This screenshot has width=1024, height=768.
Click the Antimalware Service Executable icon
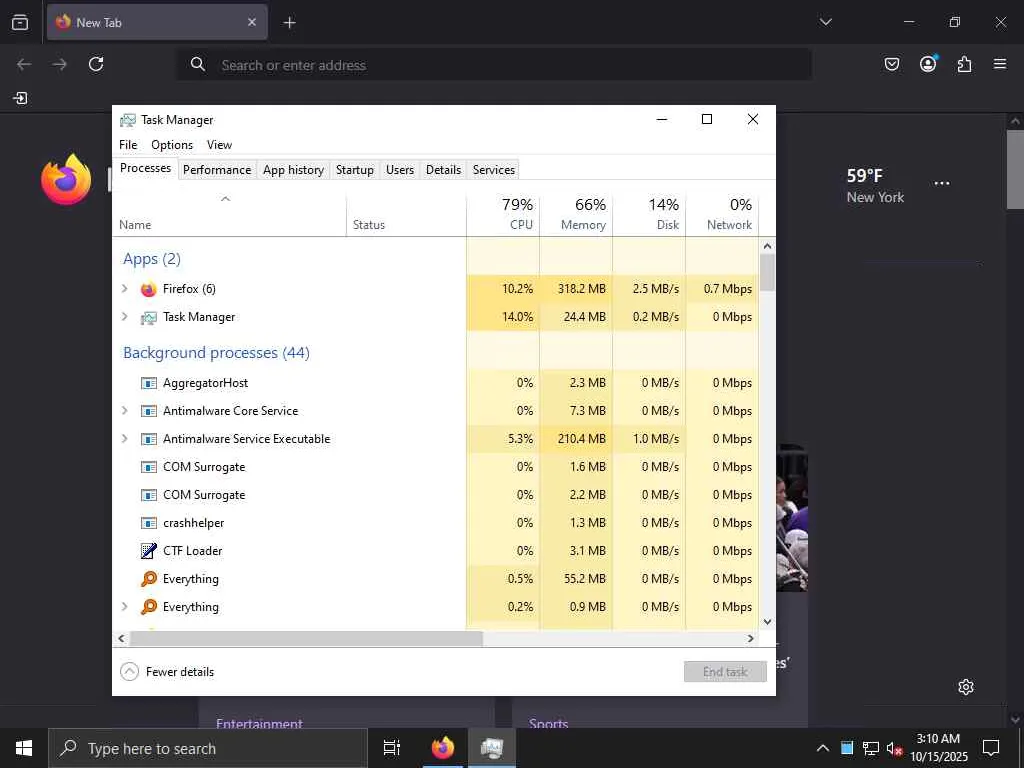tap(149, 439)
